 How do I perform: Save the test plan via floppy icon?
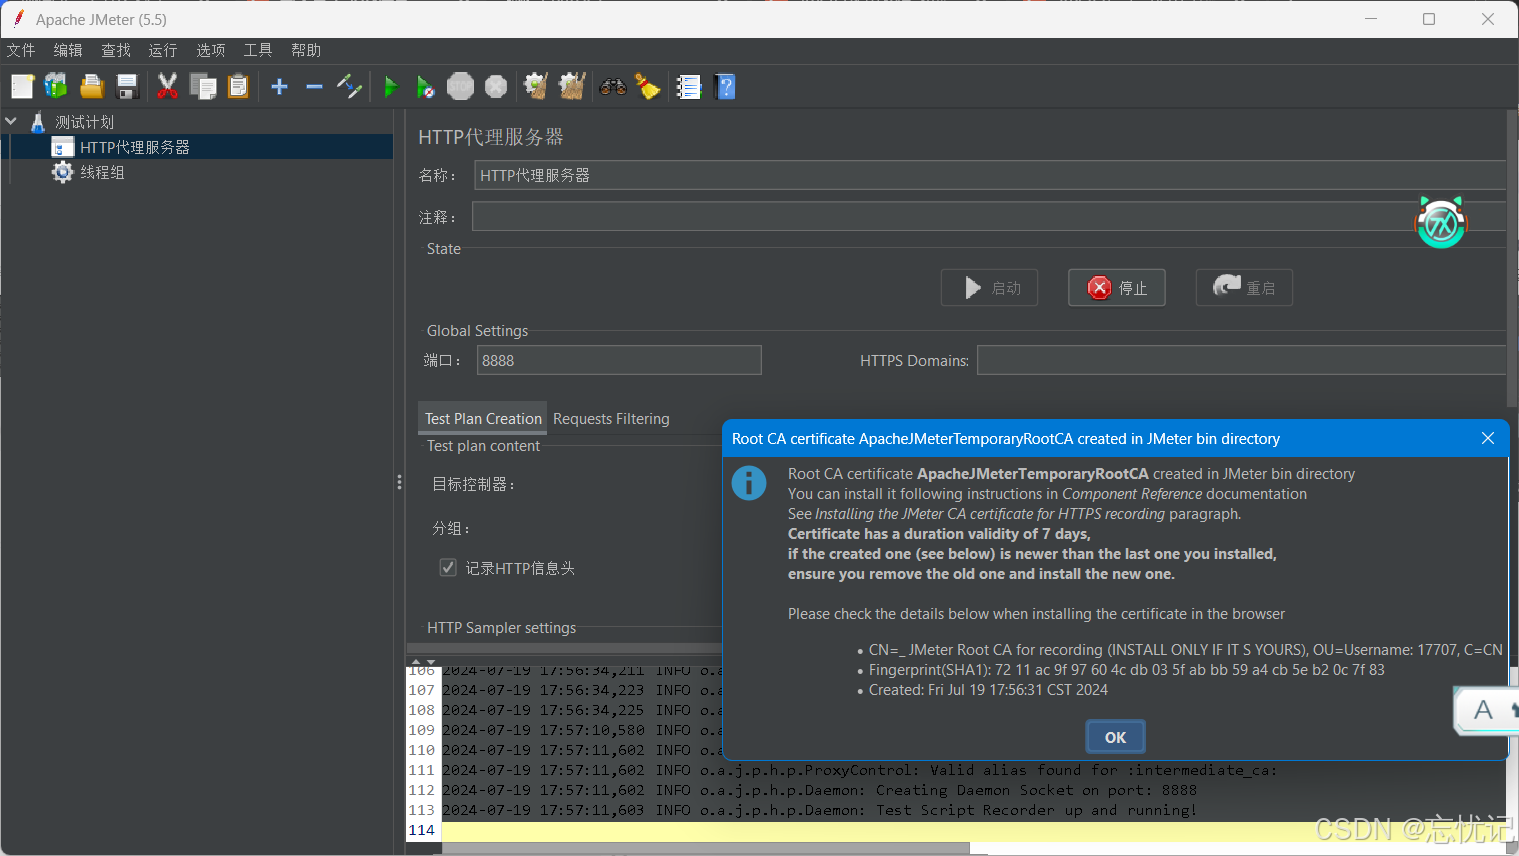point(127,87)
